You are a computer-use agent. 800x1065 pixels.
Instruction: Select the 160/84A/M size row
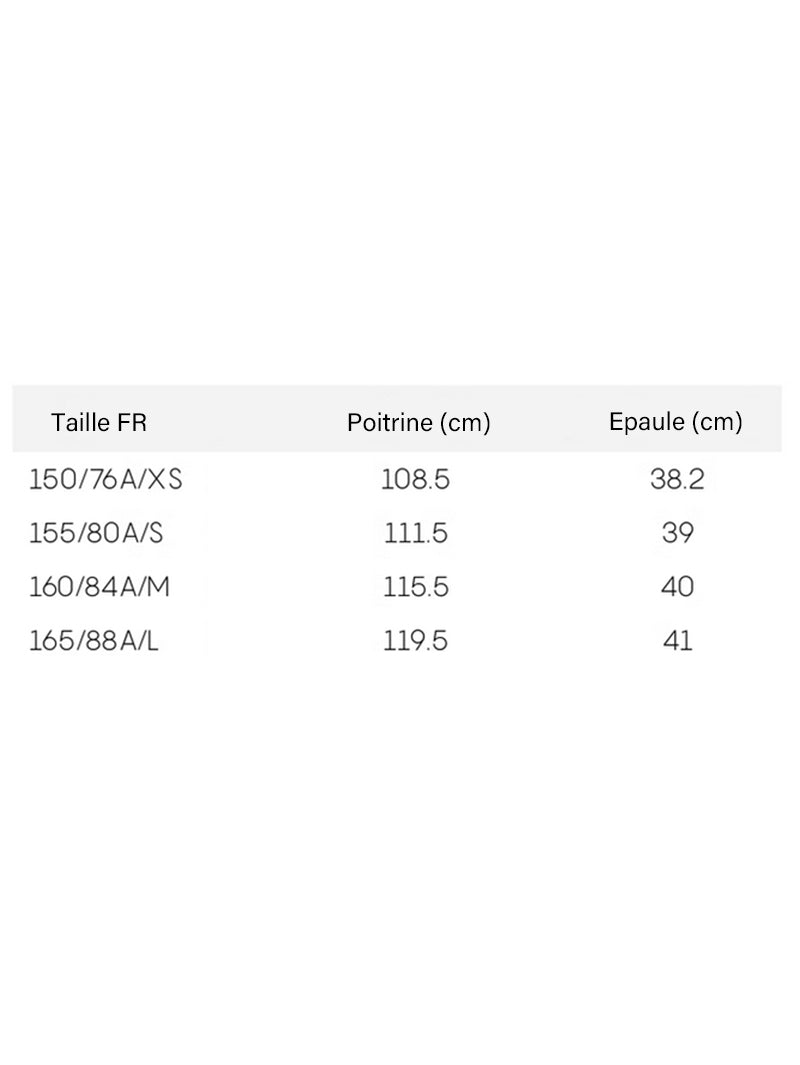click(x=397, y=587)
